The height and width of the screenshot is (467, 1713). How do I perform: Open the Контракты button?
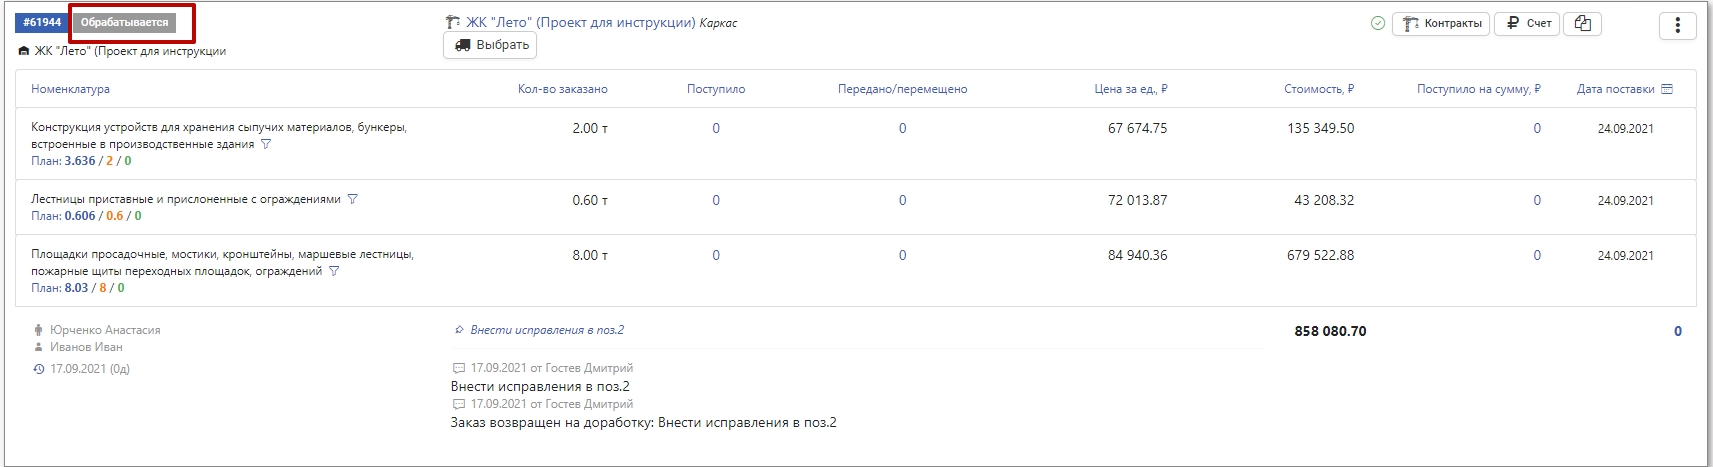coord(1441,24)
